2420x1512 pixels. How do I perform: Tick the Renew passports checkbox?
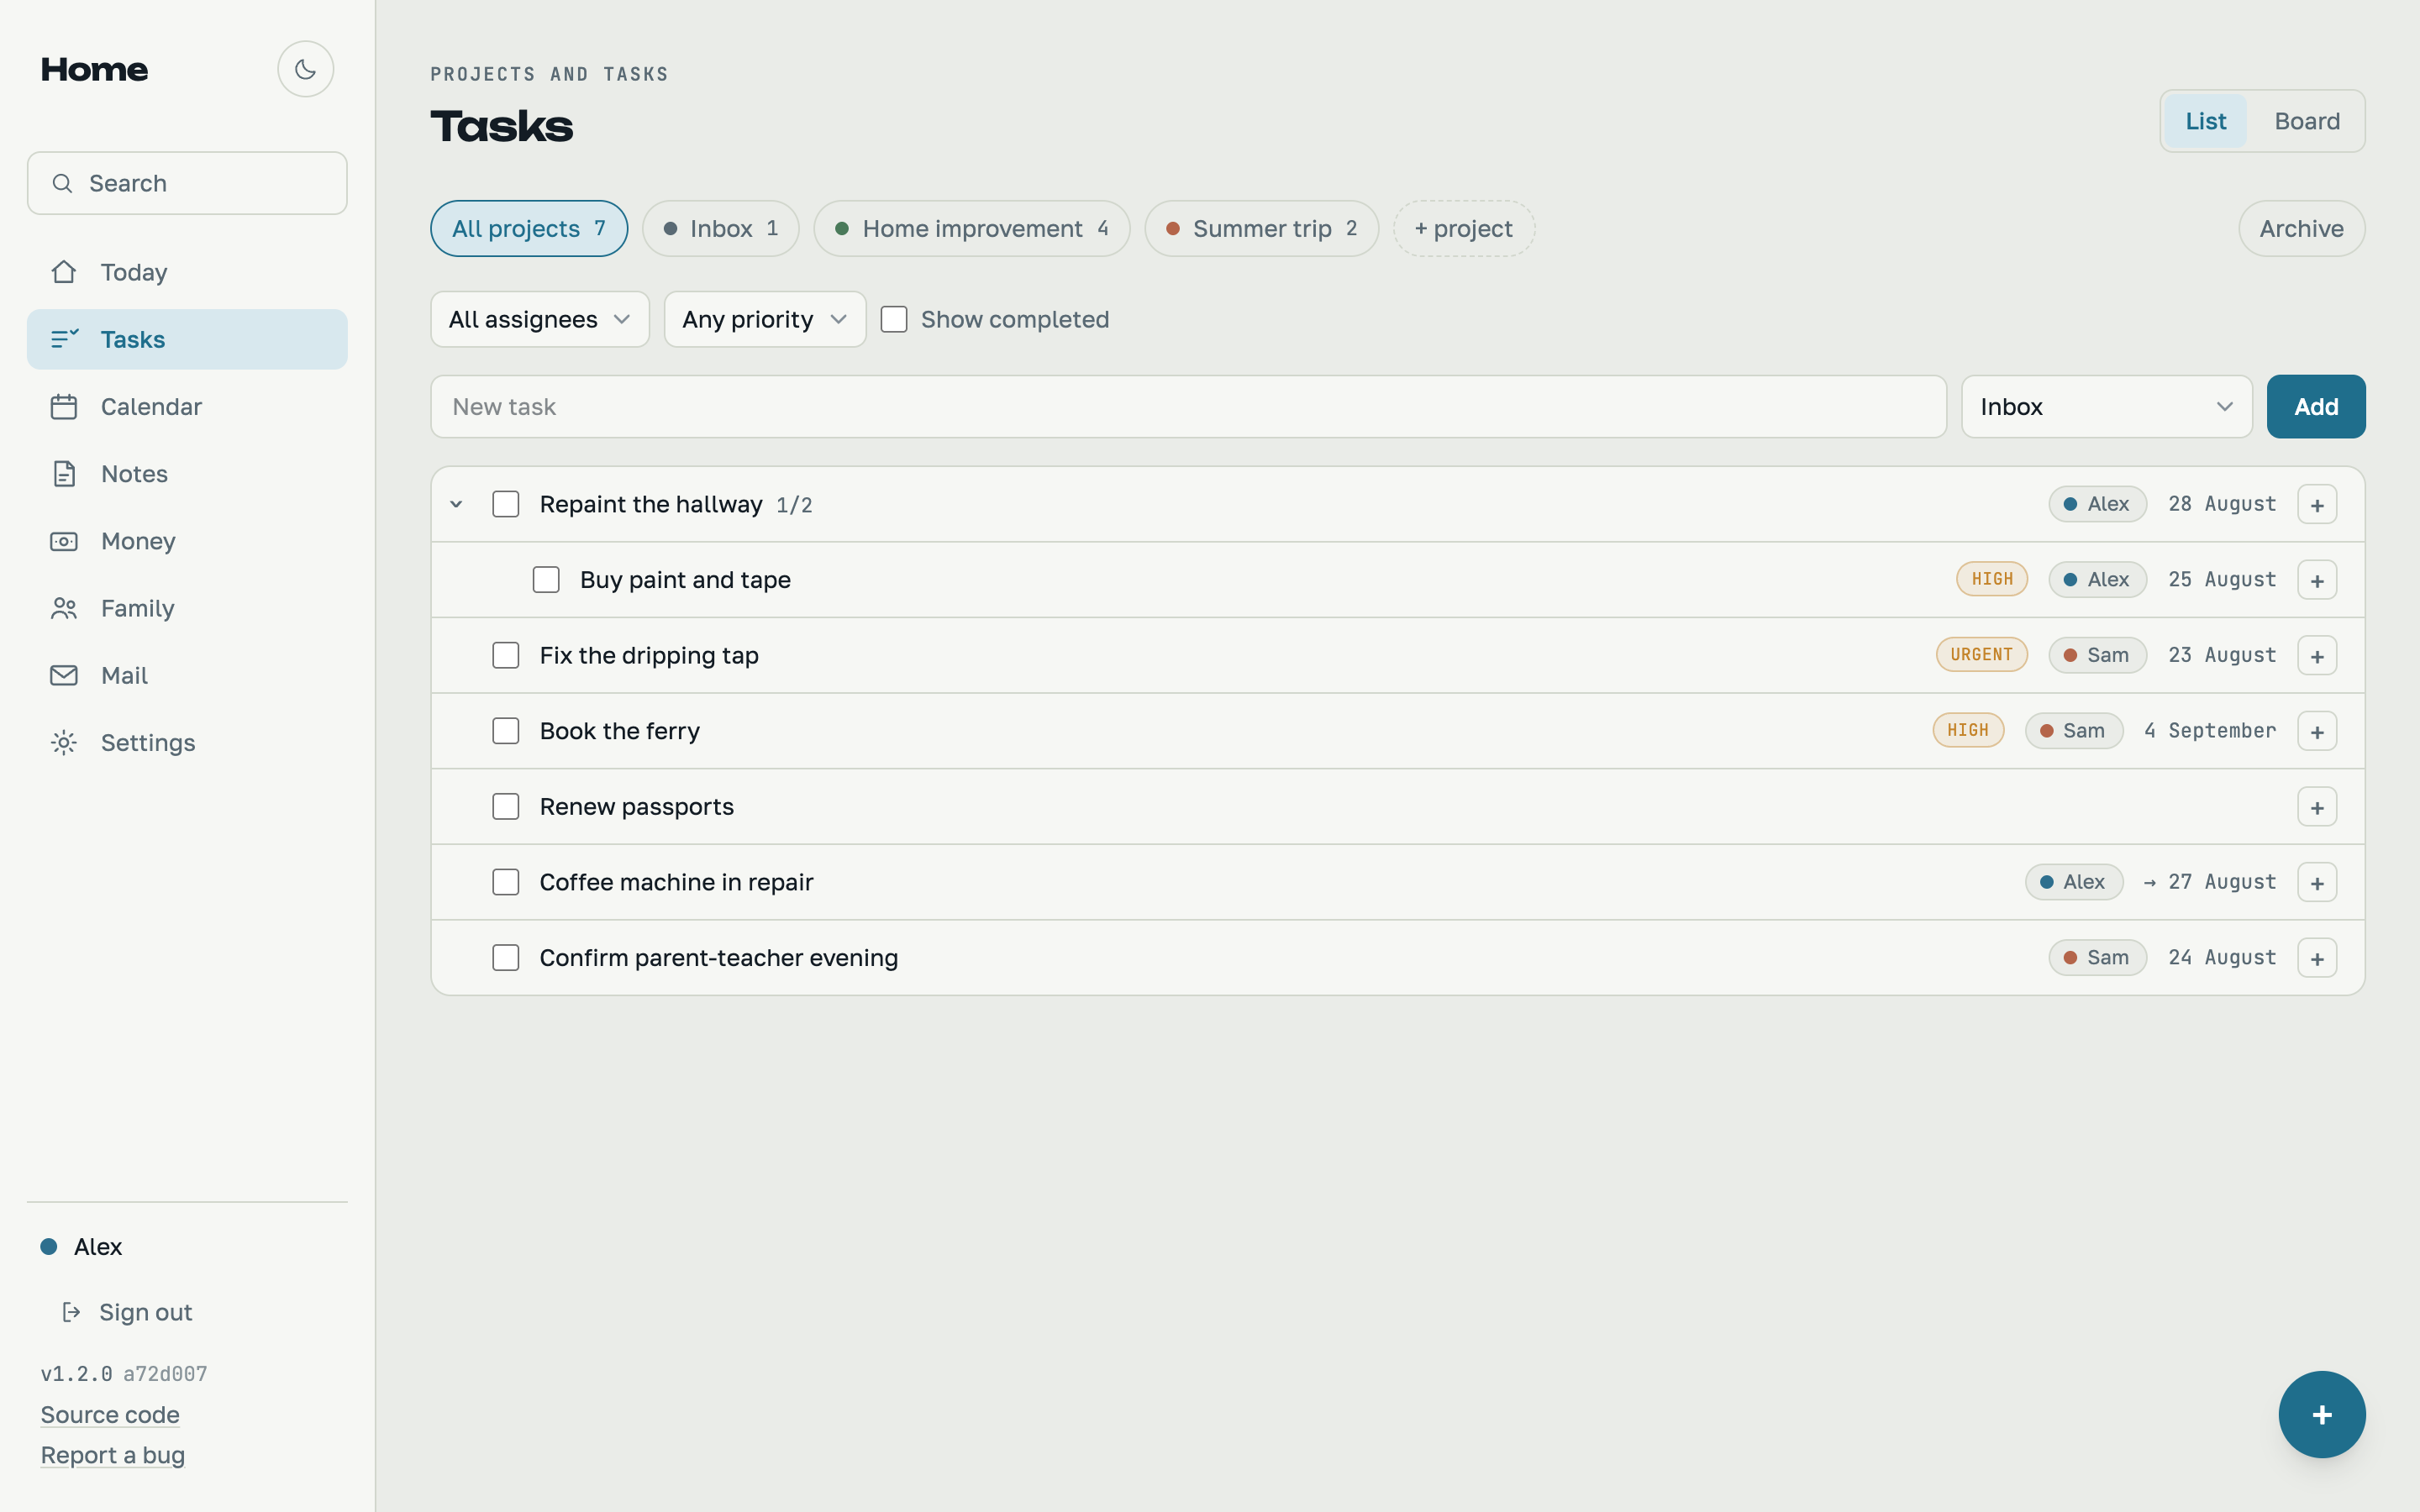(506, 807)
